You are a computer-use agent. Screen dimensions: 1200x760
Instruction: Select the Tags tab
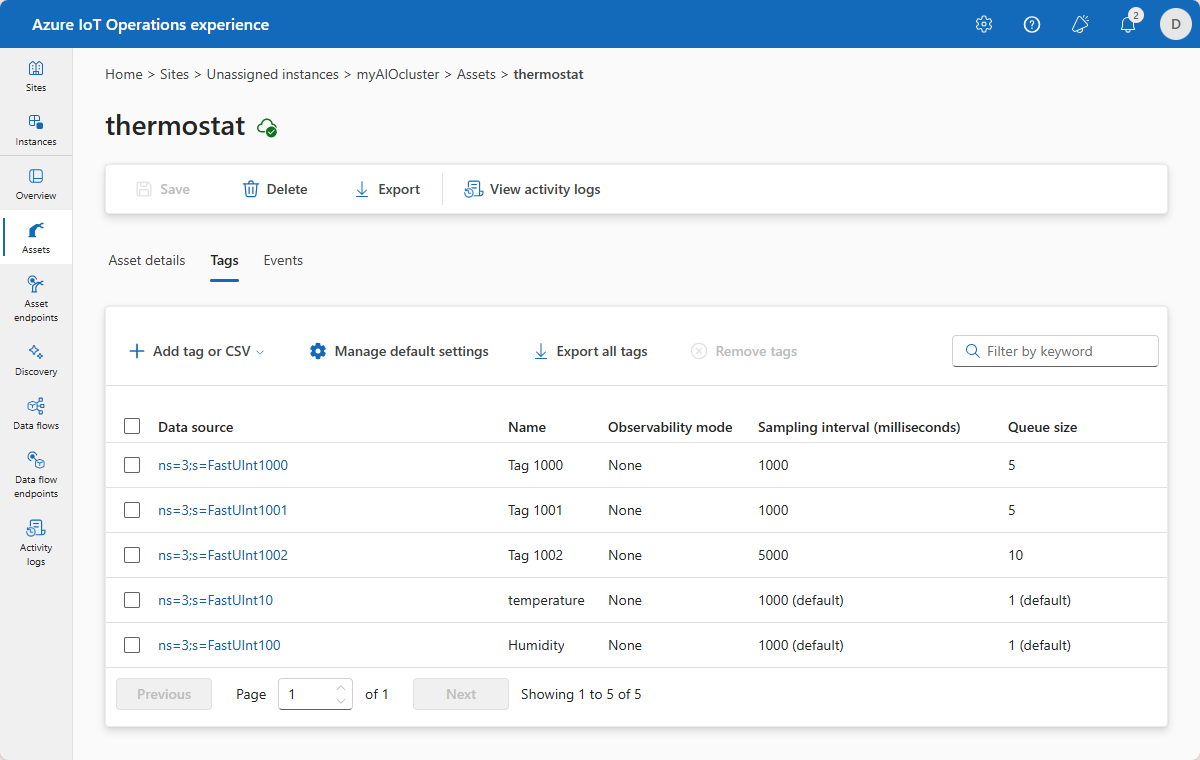(224, 260)
